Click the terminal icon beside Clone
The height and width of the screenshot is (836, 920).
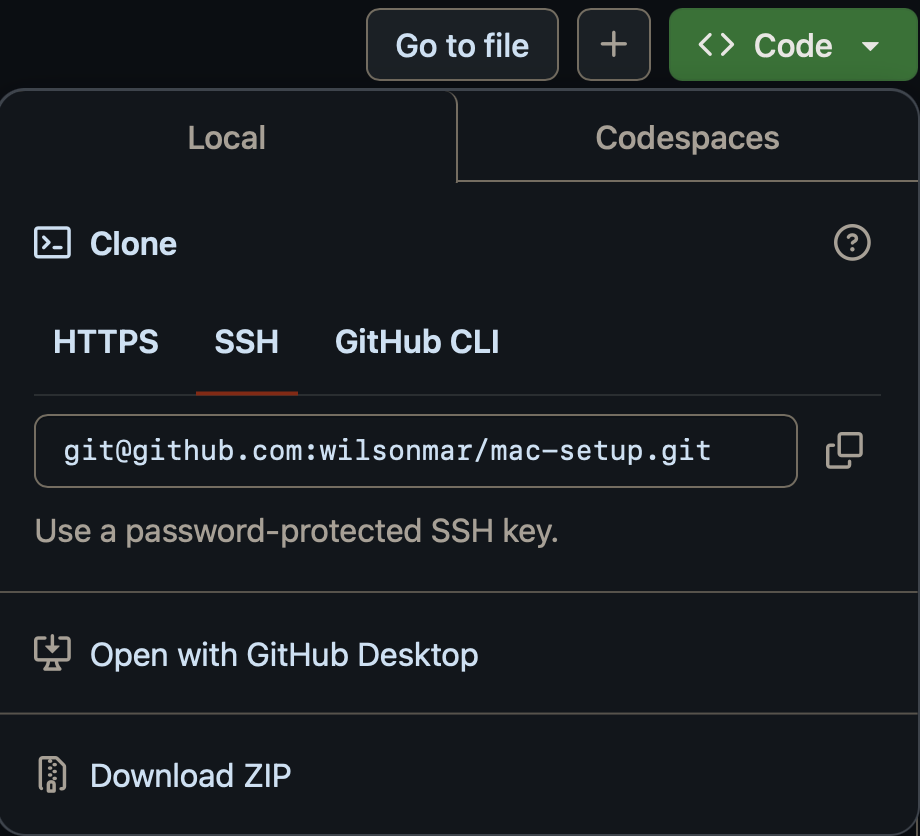tap(52, 243)
